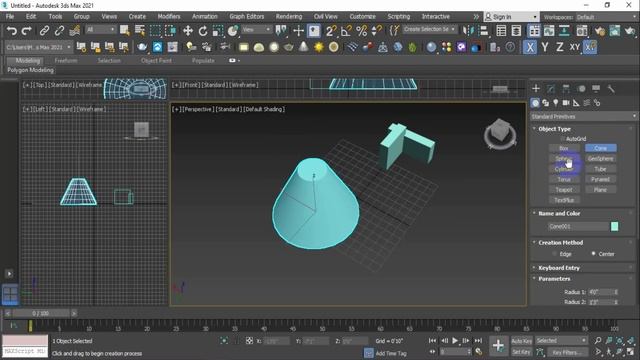Open the File menu

pyautogui.click(x=10, y=16)
